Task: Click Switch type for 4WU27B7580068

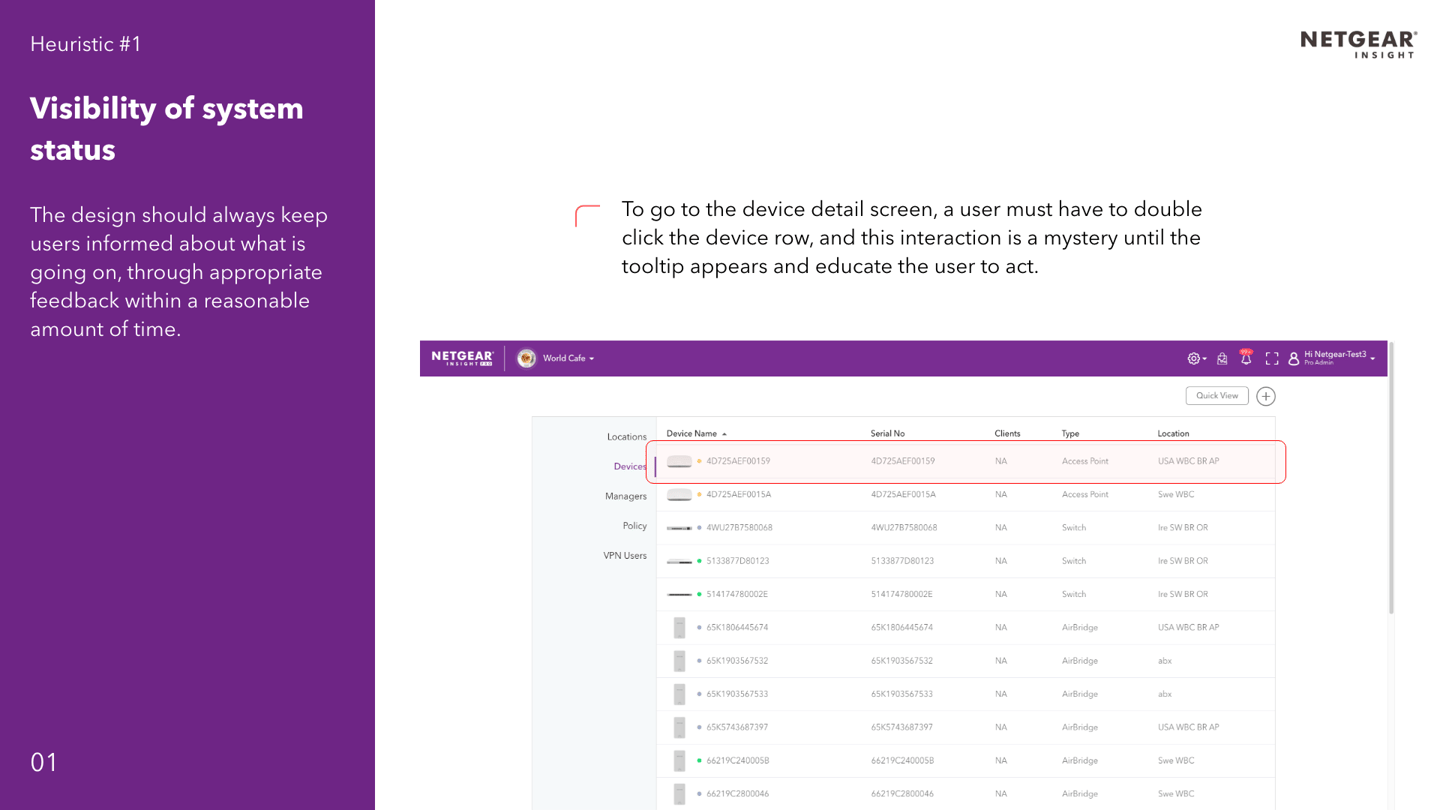Action: [1074, 528]
